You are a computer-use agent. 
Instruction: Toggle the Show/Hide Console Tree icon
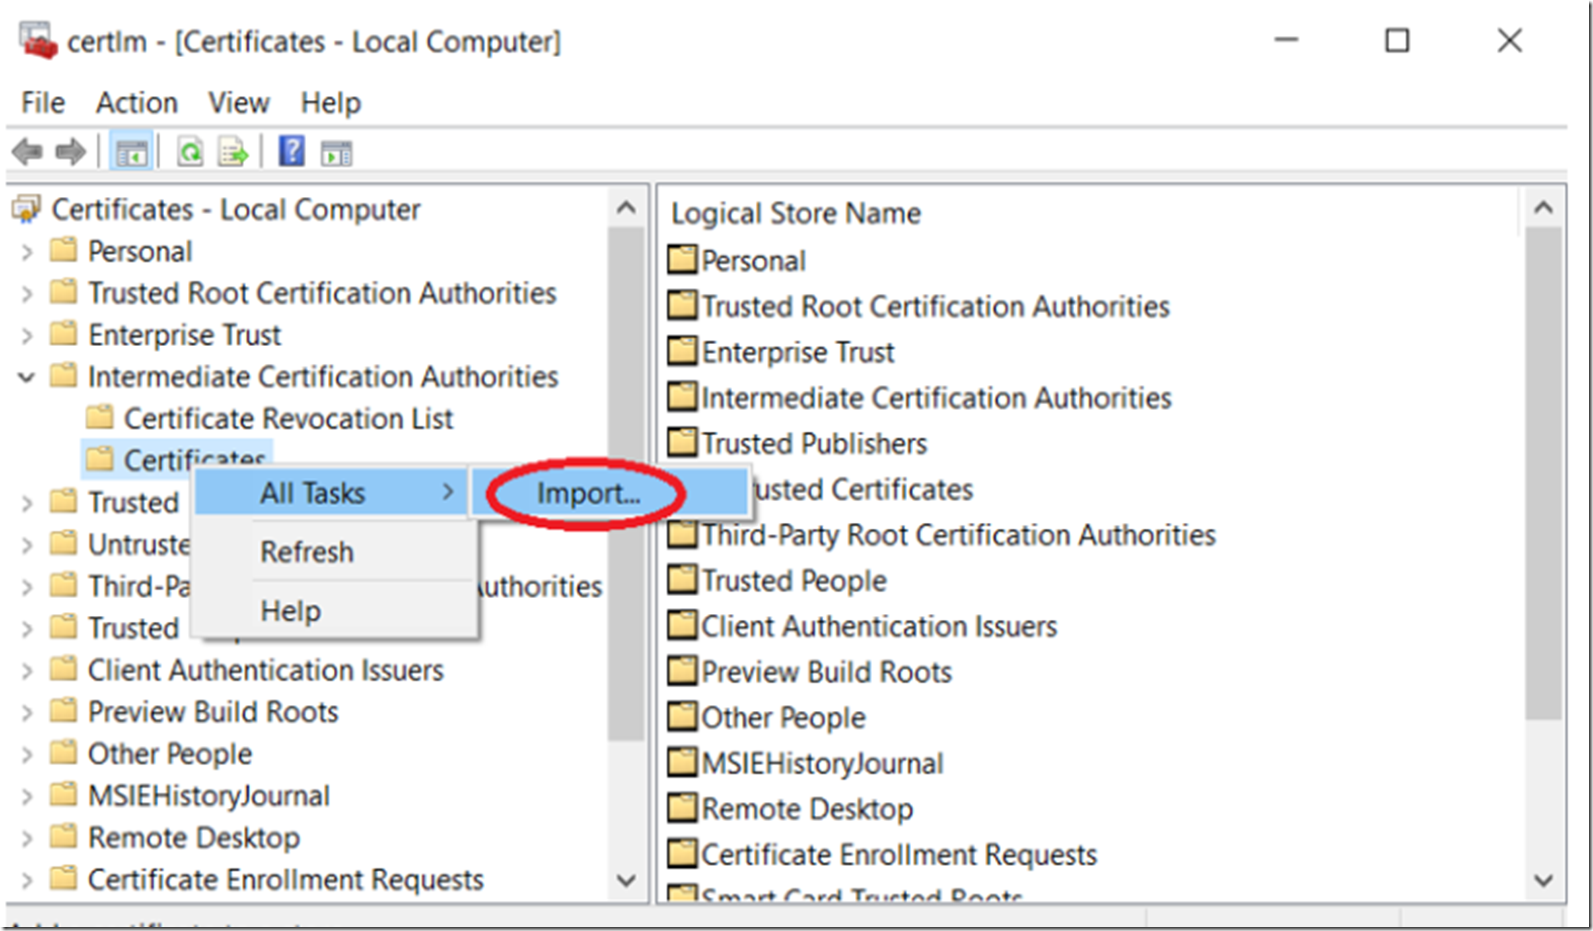click(x=131, y=152)
